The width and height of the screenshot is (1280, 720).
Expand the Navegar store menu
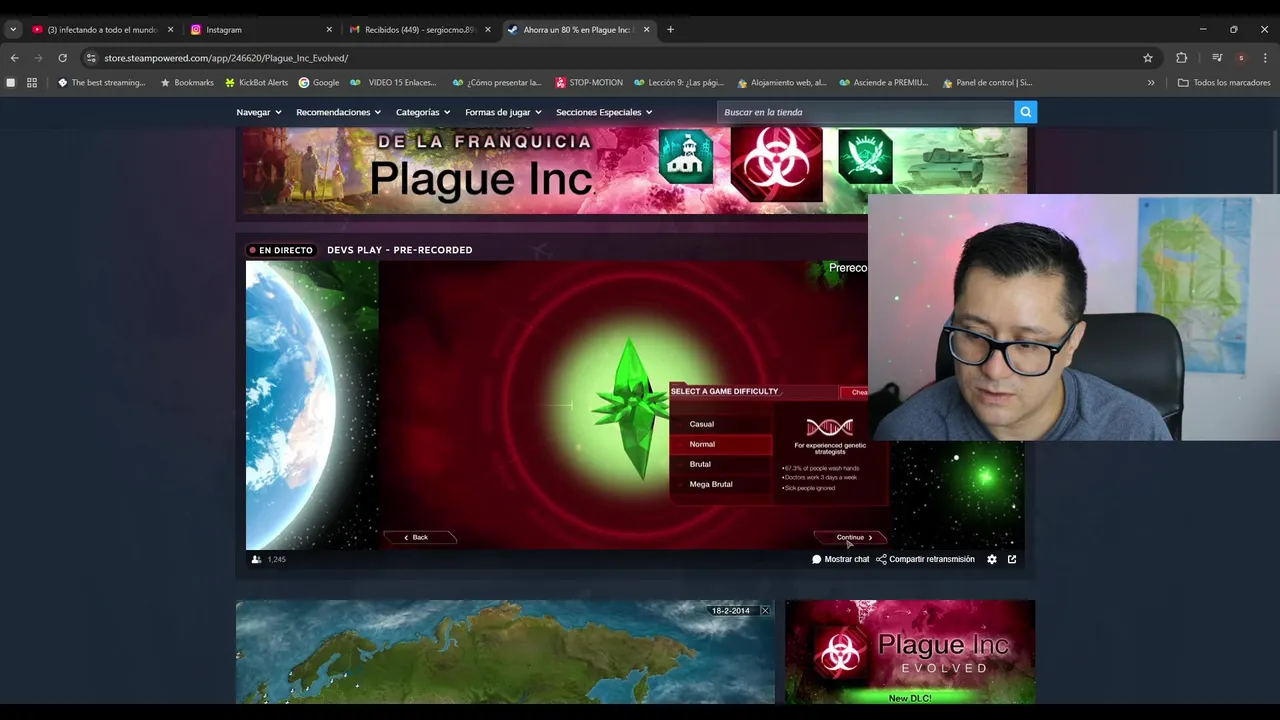pos(259,112)
